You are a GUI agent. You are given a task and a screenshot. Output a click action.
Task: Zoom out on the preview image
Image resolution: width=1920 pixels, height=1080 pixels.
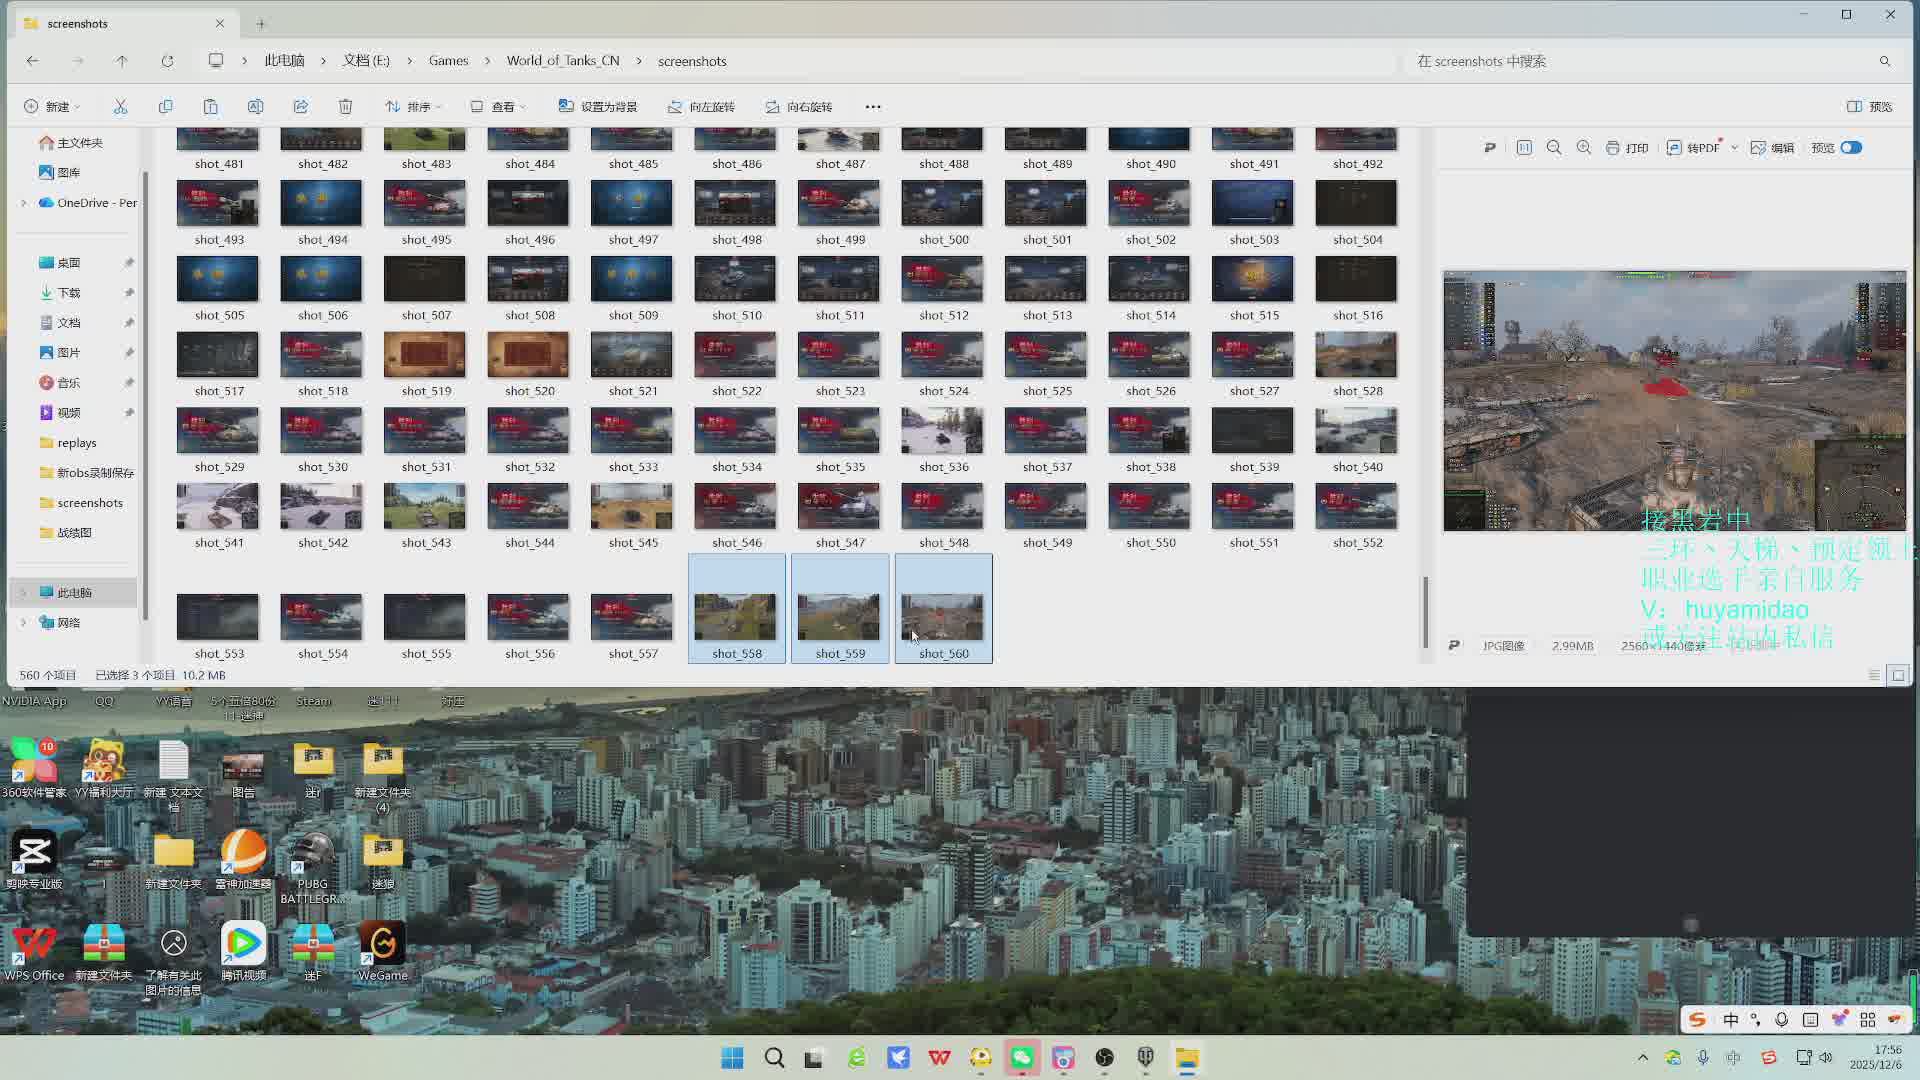(1554, 147)
